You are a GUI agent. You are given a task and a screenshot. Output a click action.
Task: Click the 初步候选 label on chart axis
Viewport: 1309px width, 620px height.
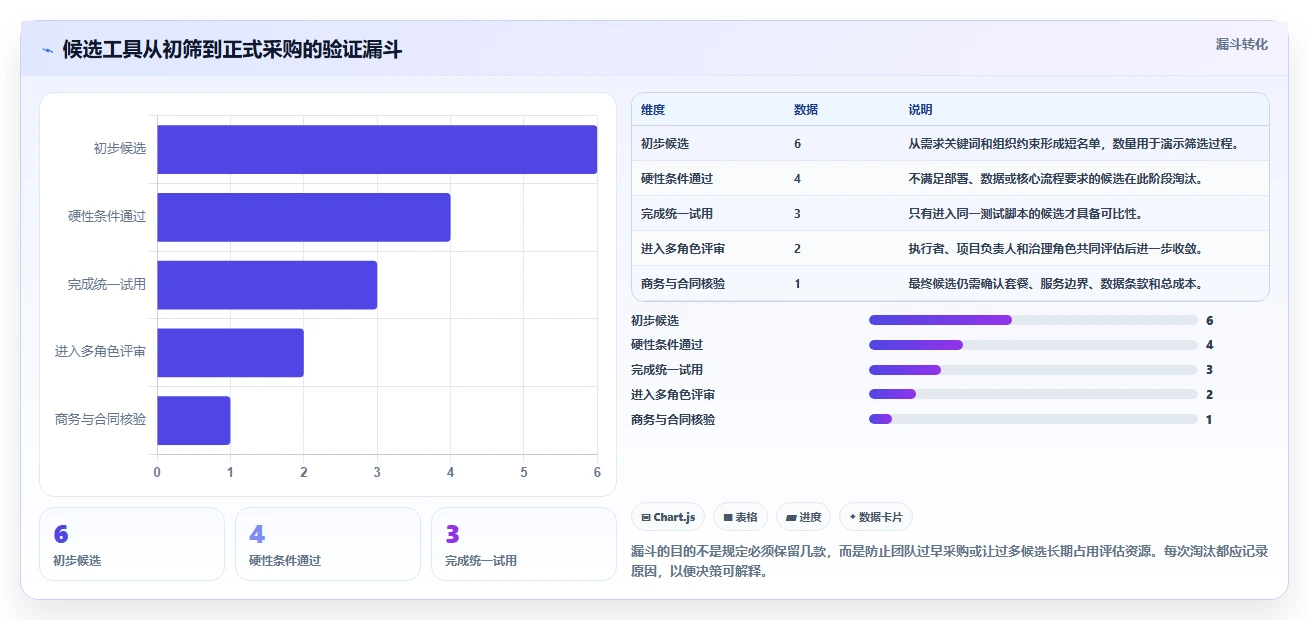[x=120, y=149]
